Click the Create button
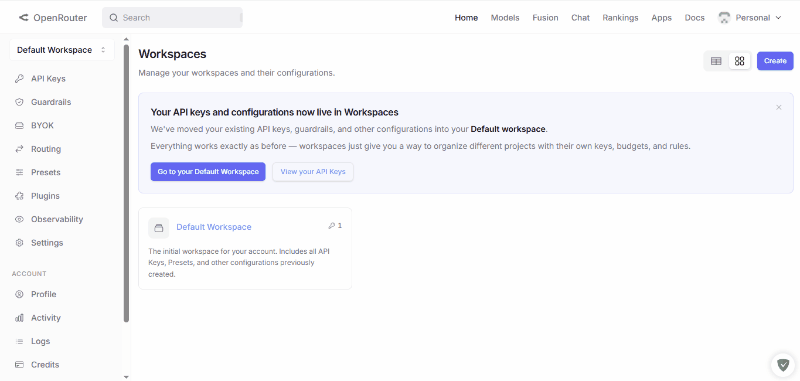The height and width of the screenshot is (381, 800). (x=775, y=61)
